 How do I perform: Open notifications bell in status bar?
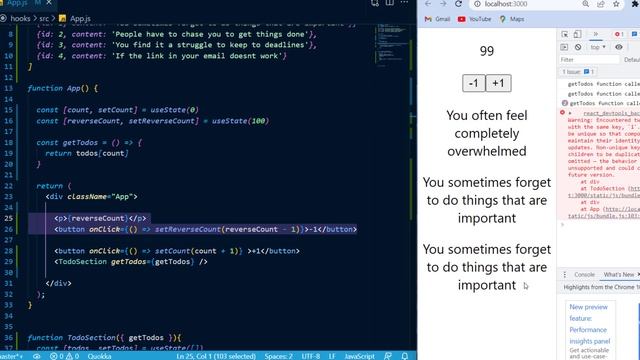coord(404,356)
